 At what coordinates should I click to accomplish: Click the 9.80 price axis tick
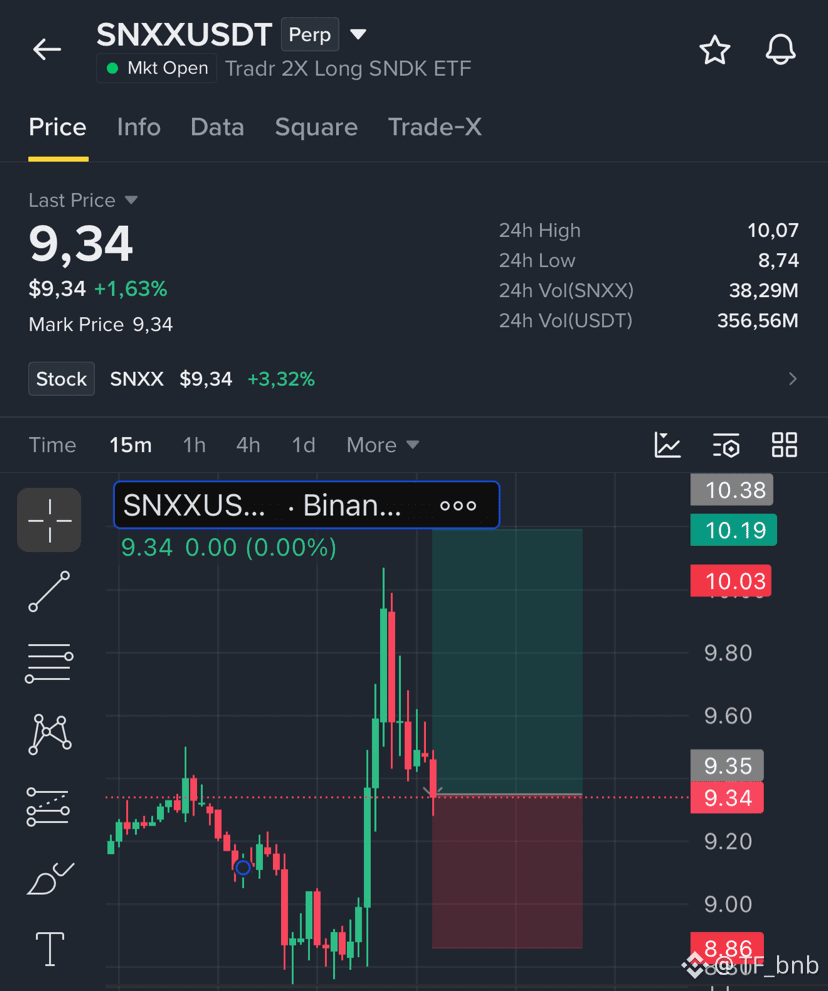coord(728,653)
